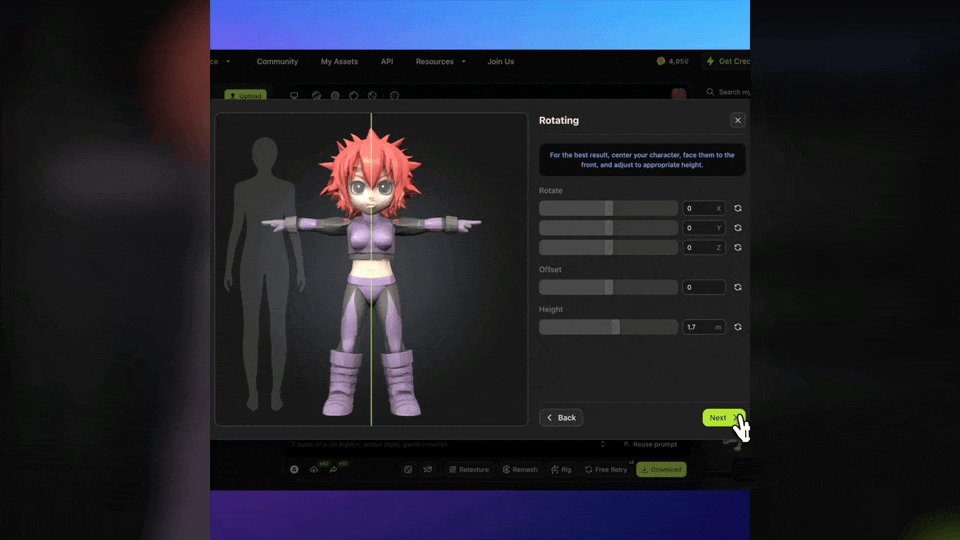Reset the Height value

738,327
